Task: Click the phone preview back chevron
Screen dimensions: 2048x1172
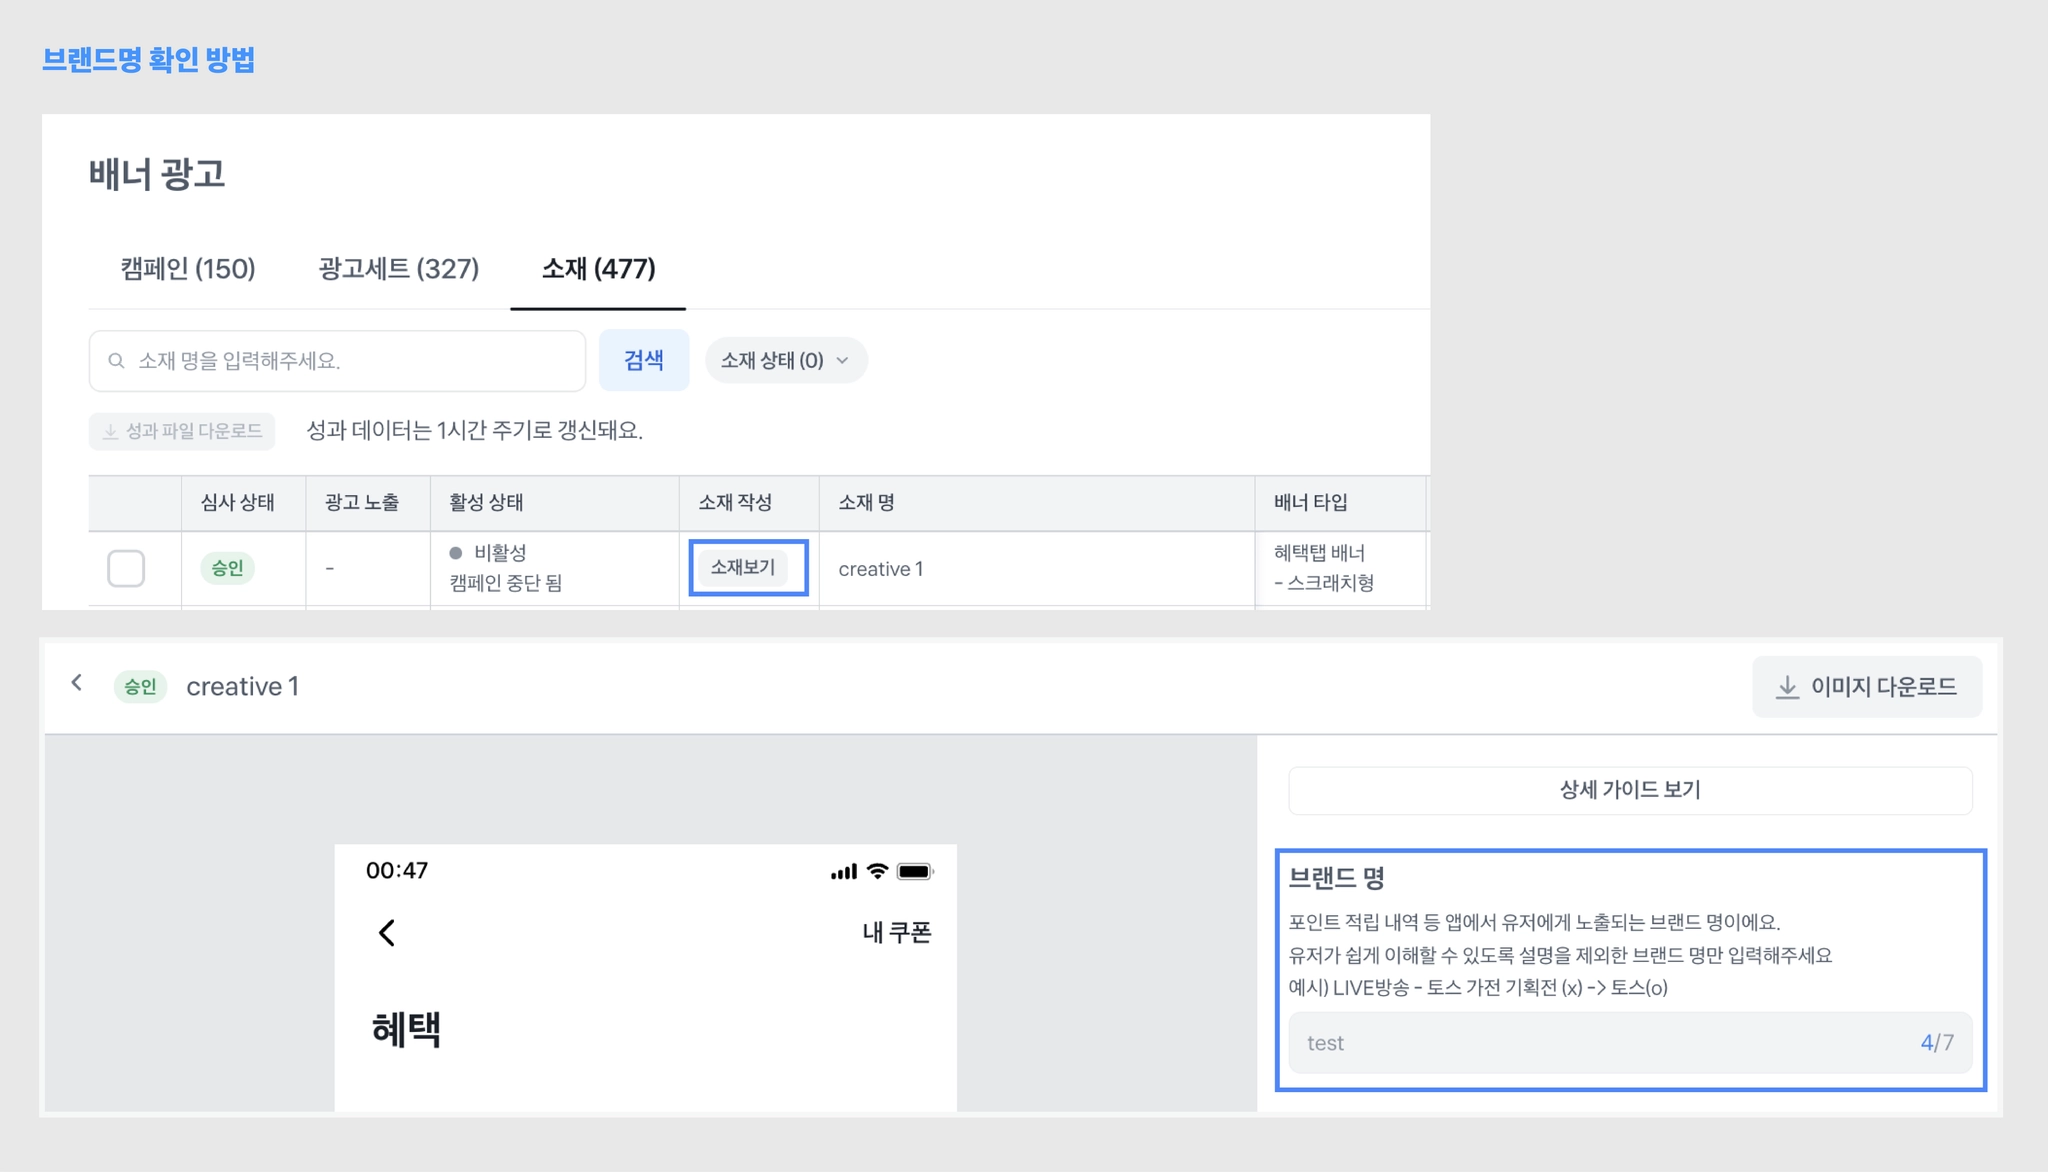Action: coord(387,933)
